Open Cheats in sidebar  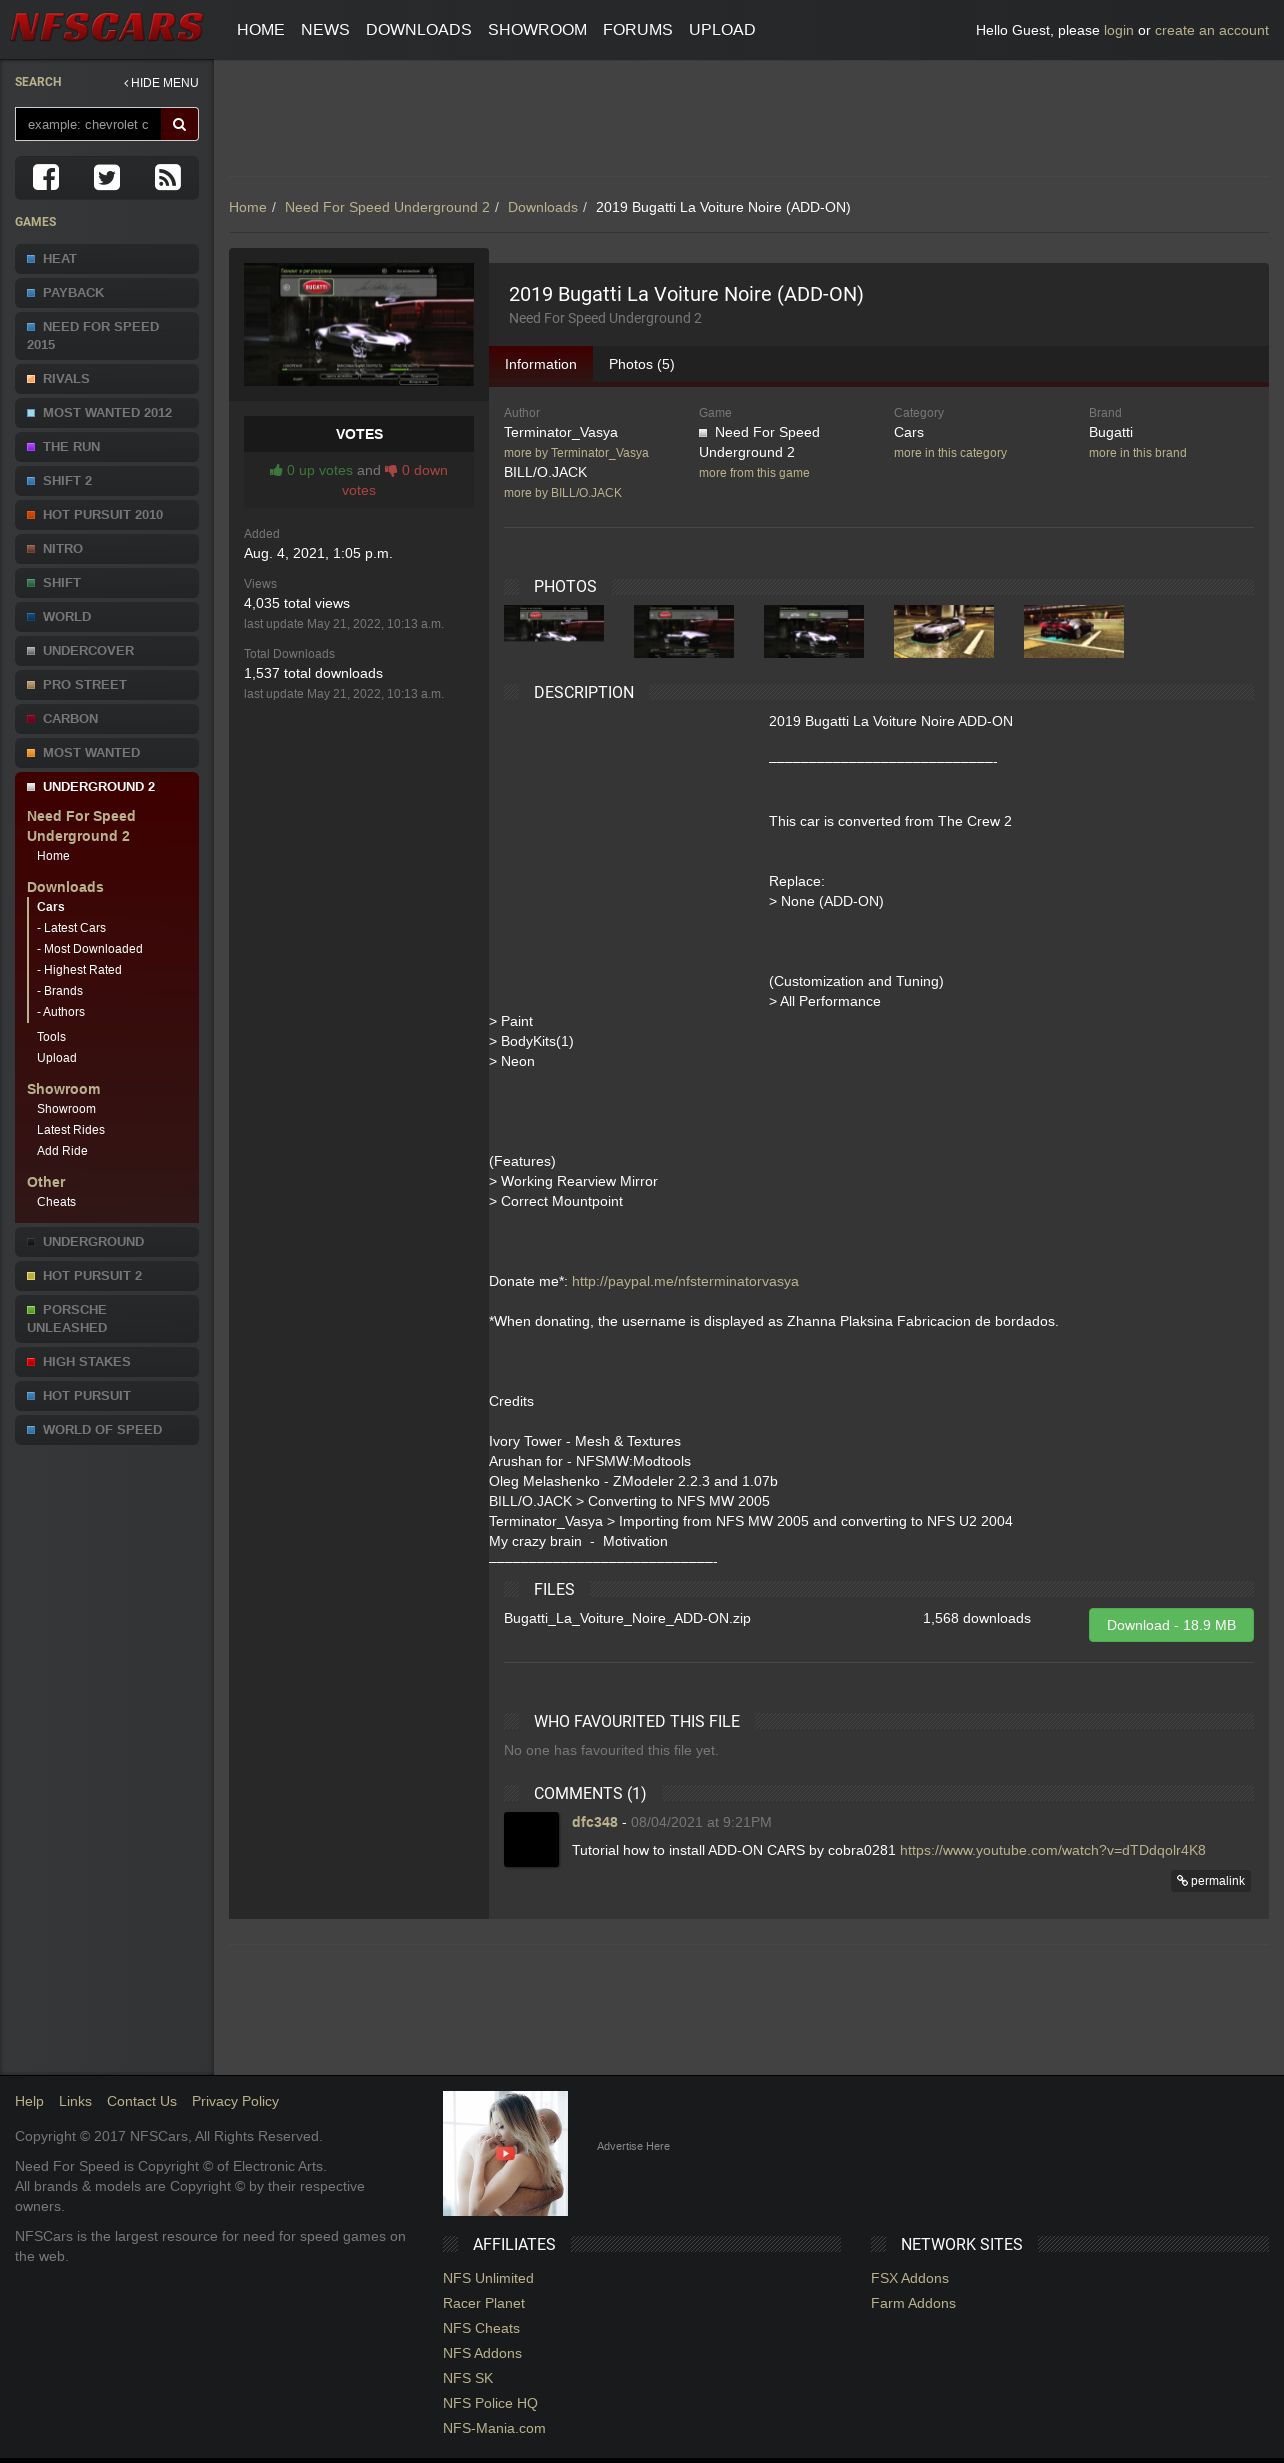click(56, 1202)
